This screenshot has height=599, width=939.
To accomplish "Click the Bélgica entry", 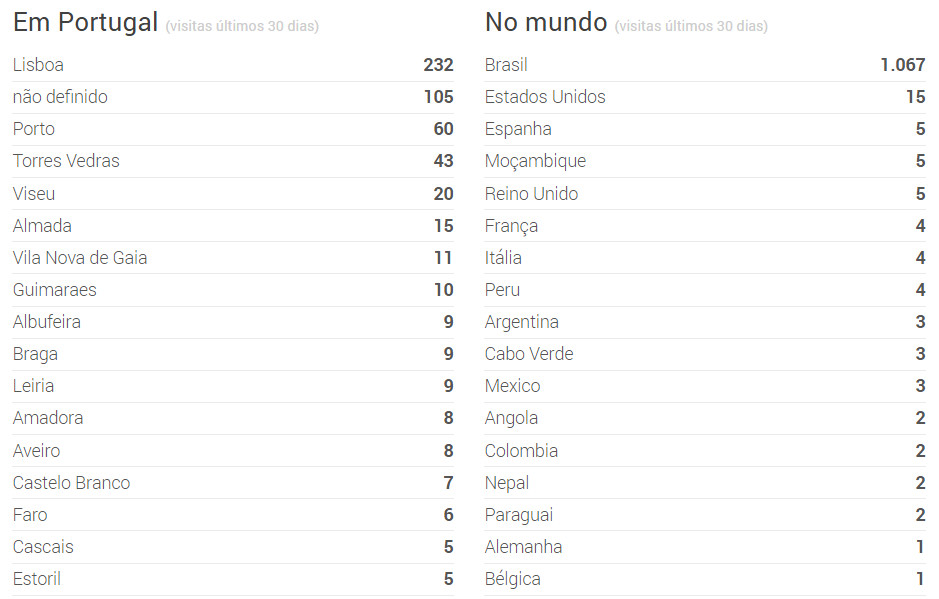I will tap(513, 579).
